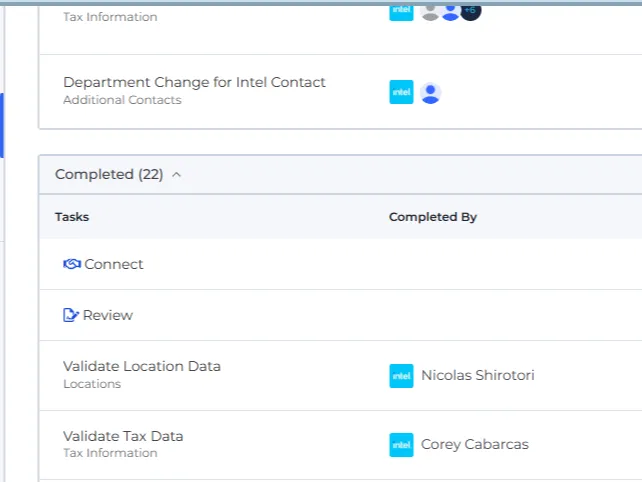Open the Review task row
The height and width of the screenshot is (482, 642).
point(341,315)
